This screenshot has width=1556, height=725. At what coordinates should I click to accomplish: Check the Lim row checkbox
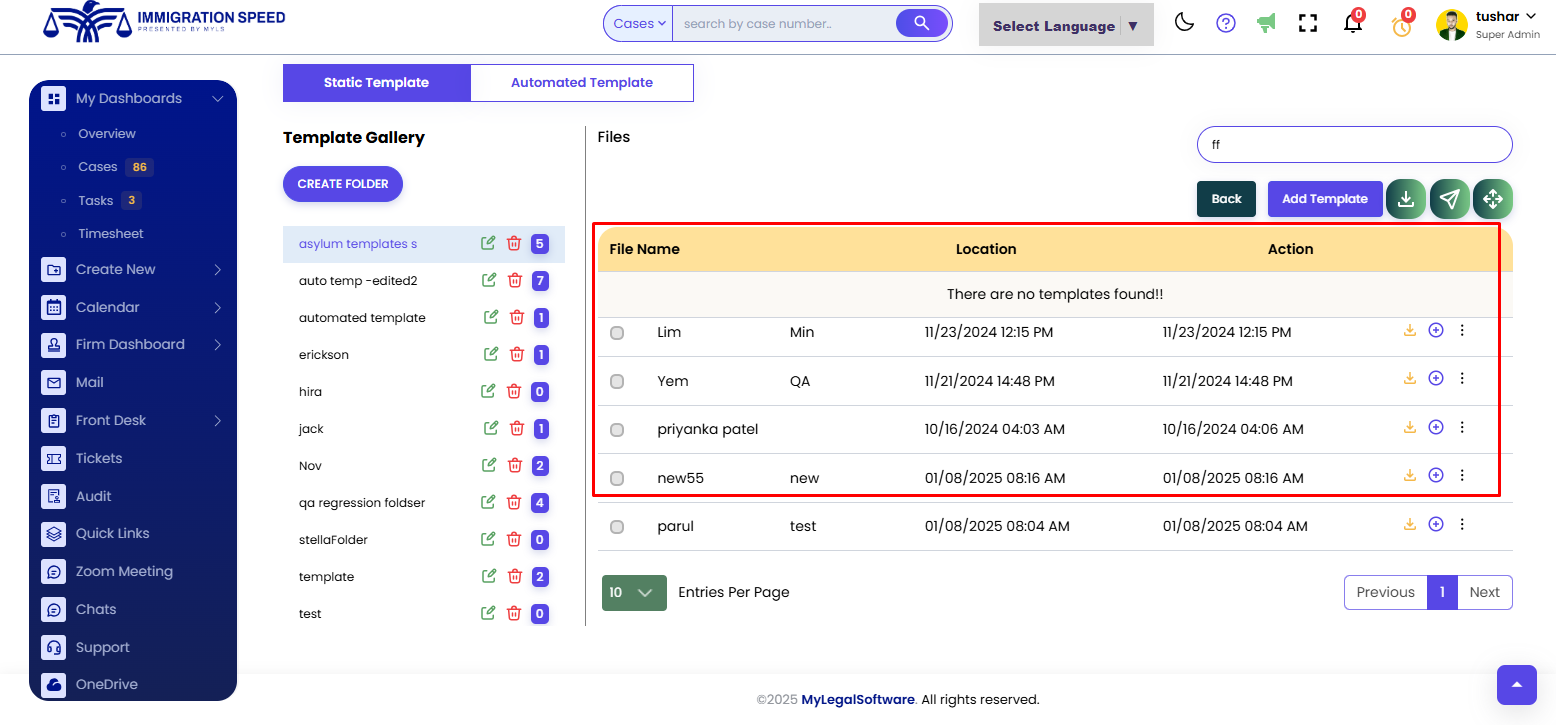pos(617,333)
